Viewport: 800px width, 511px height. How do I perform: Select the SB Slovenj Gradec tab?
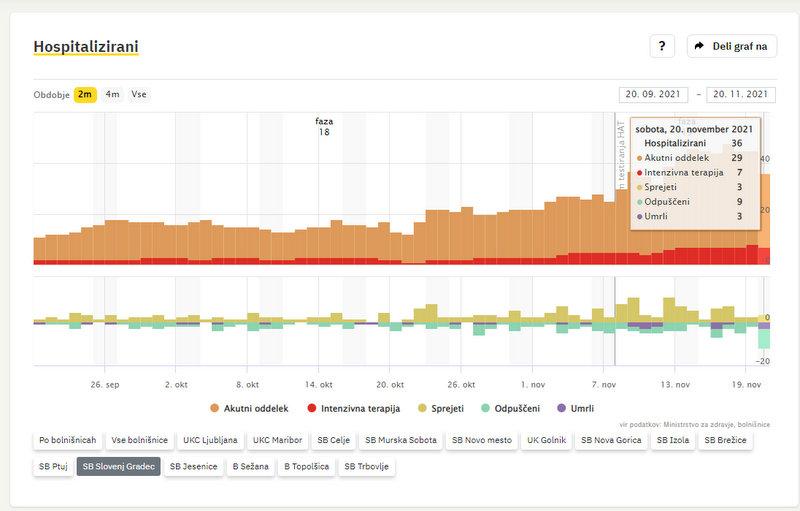[x=119, y=466]
